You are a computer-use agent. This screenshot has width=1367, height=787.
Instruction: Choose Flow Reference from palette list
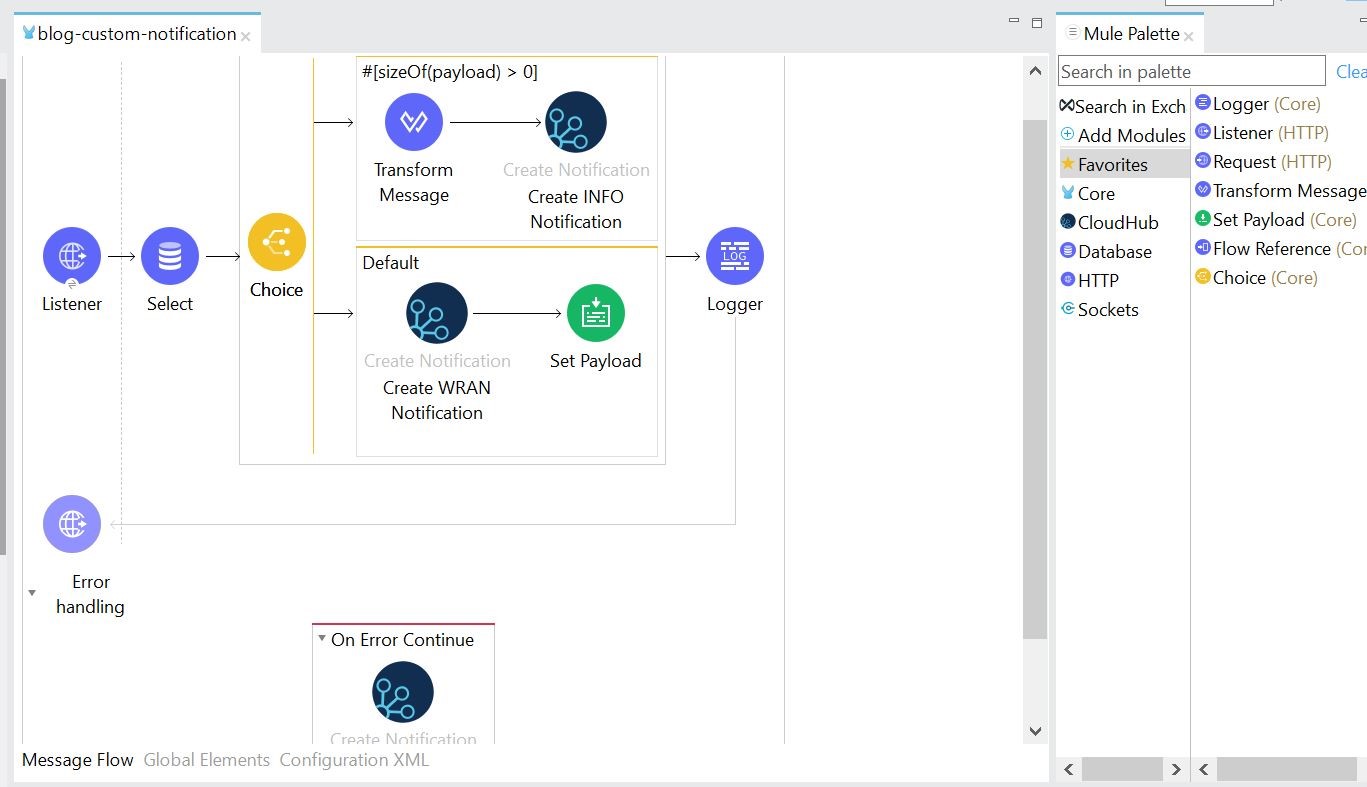[1271, 249]
